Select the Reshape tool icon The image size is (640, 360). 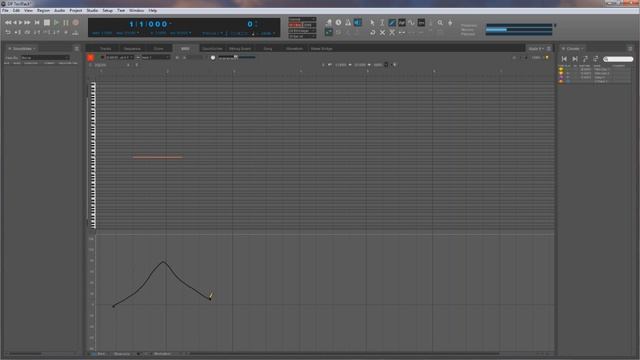click(x=402, y=23)
